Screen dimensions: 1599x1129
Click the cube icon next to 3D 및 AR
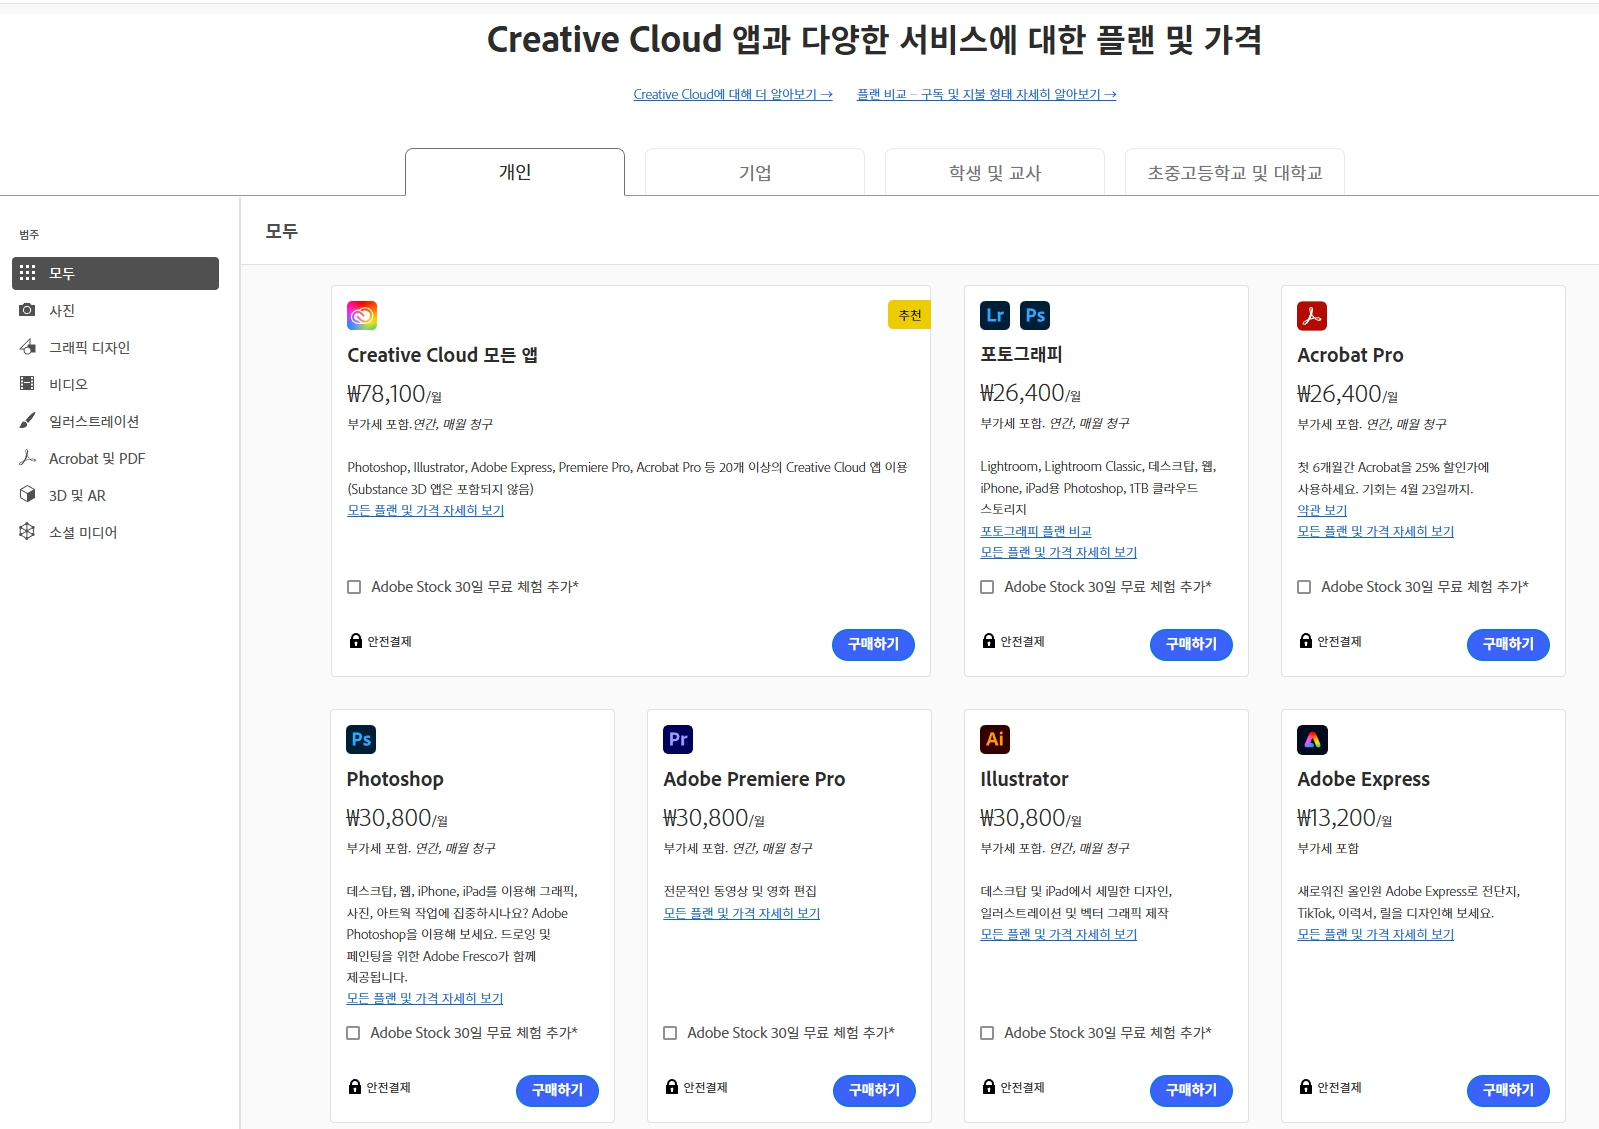pyautogui.click(x=27, y=494)
